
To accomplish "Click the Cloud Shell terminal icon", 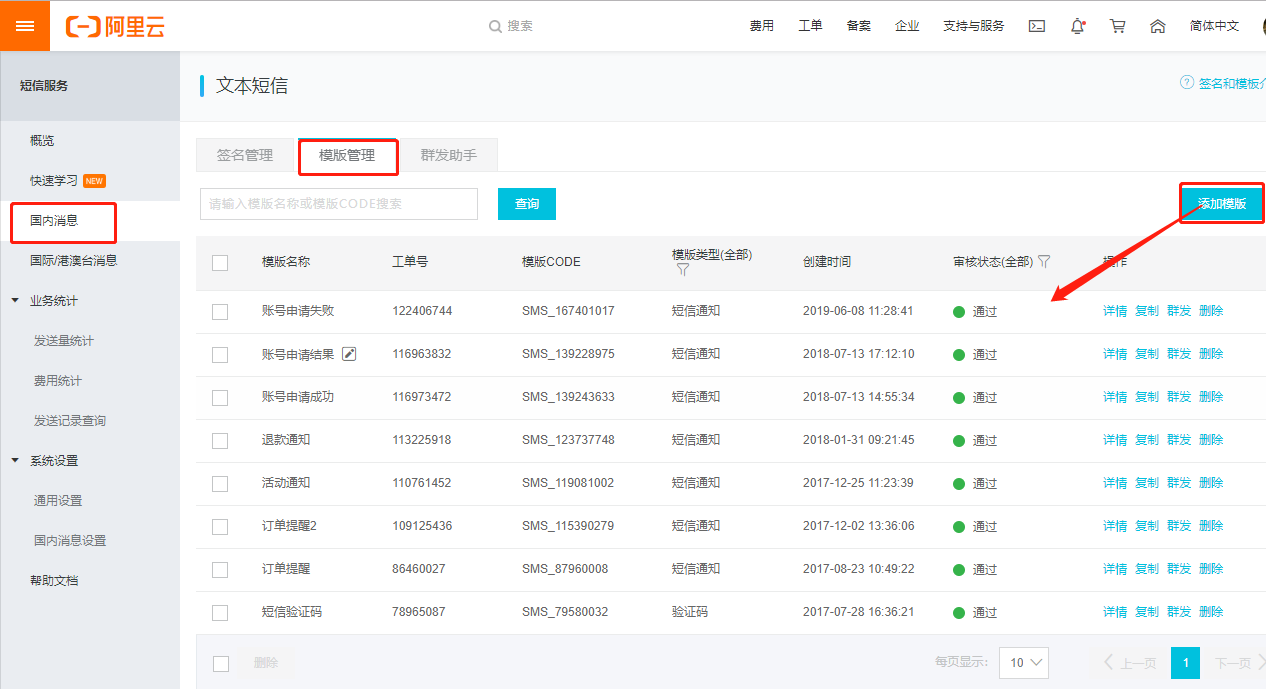I will click(x=1037, y=26).
